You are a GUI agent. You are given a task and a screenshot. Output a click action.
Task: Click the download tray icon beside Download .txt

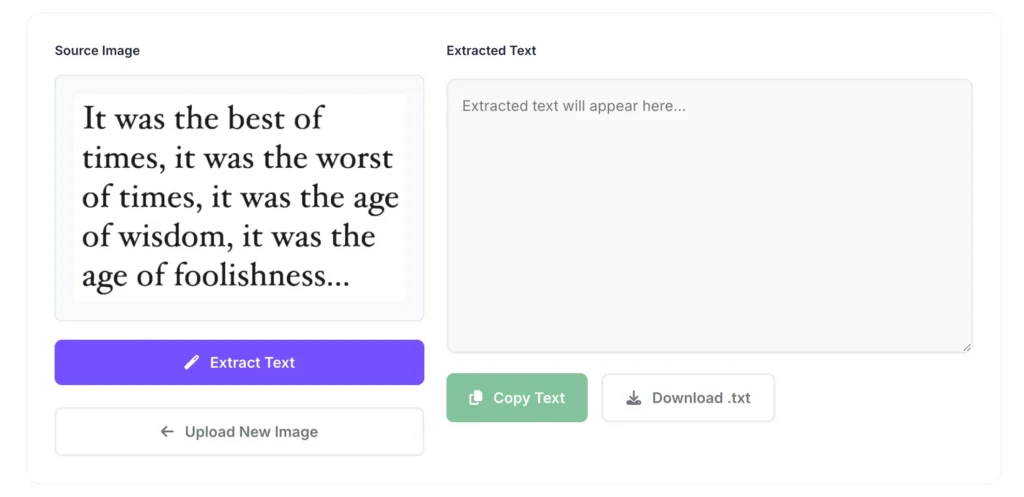coord(634,398)
